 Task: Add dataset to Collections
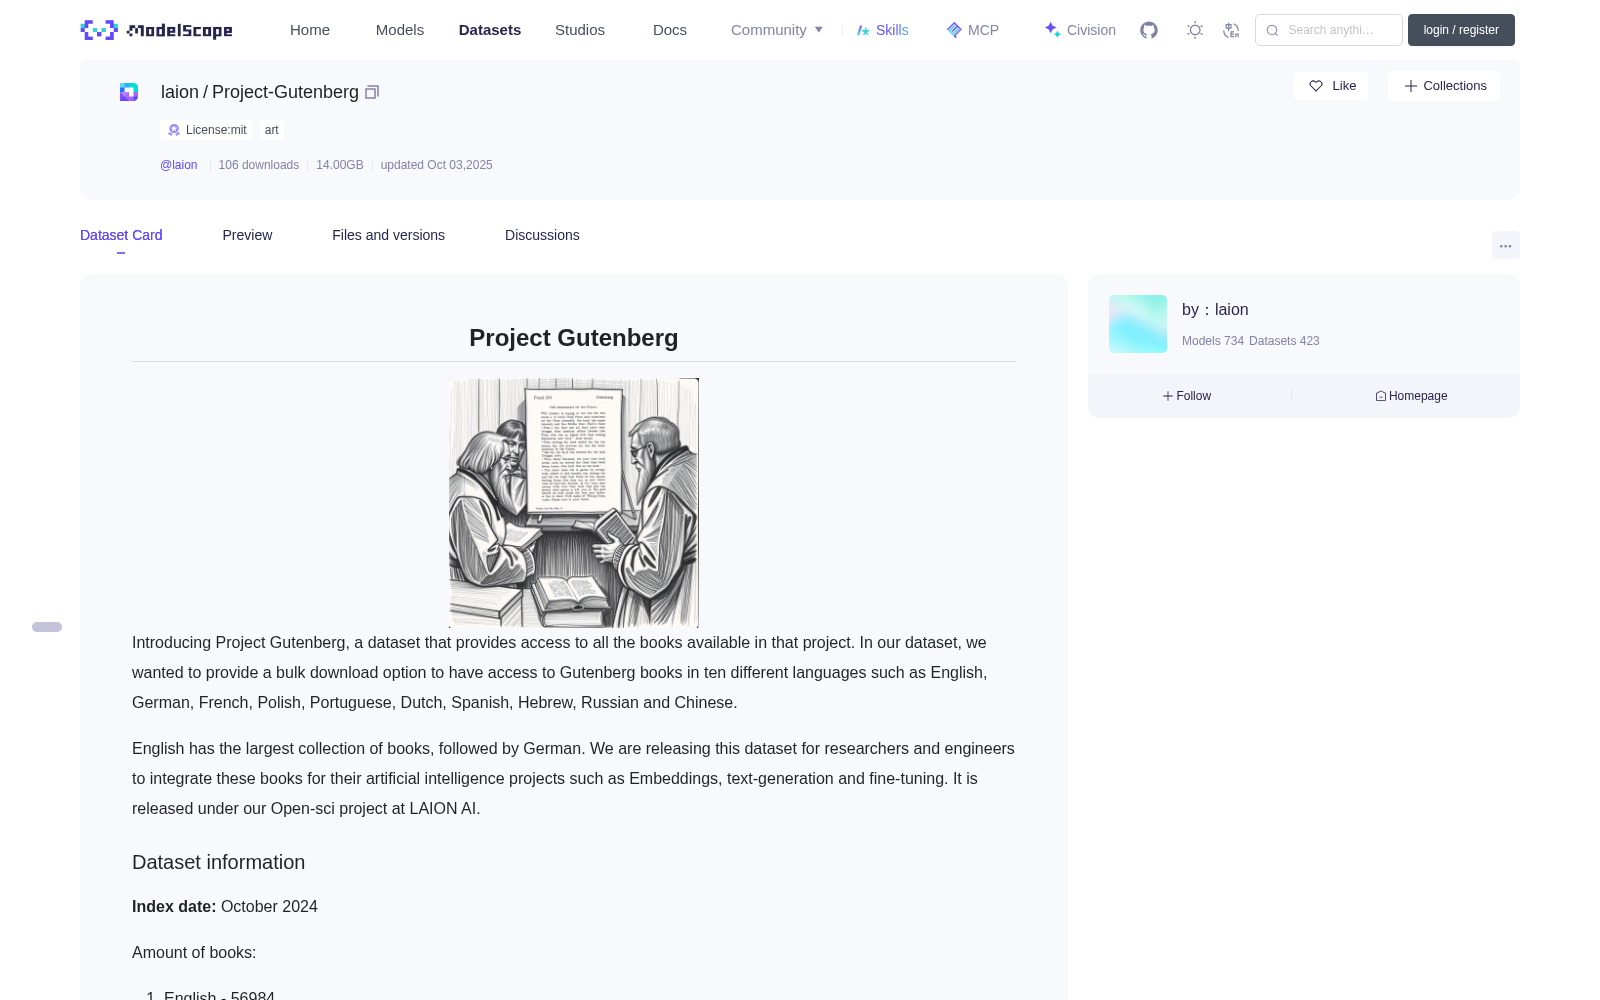pyautogui.click(x=1444, y=86)
